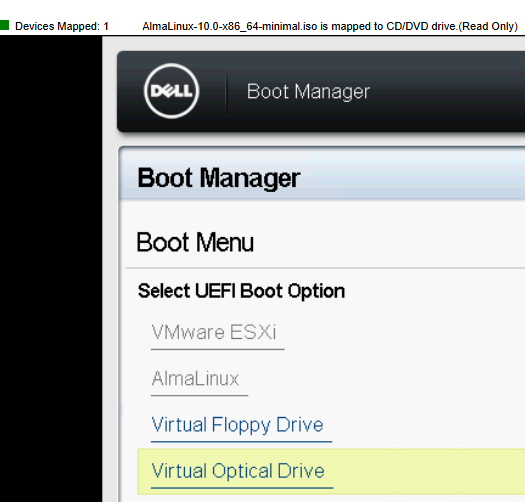Click the divider line beside Dell logo
The width and height of the screenshot is (525, 502).
tap(226, 91)
